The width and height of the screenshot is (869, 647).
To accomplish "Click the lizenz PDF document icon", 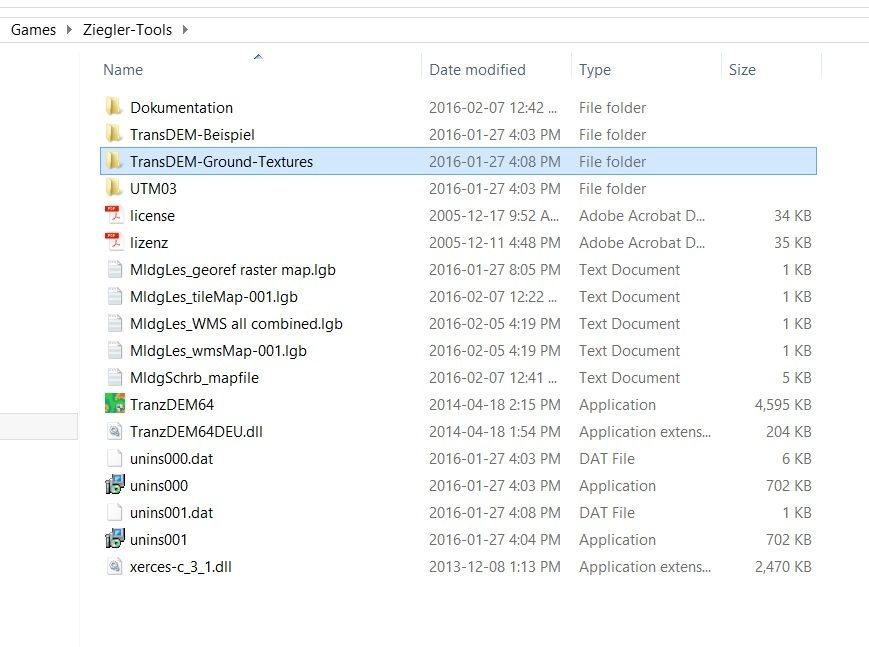I will (114, 243).
